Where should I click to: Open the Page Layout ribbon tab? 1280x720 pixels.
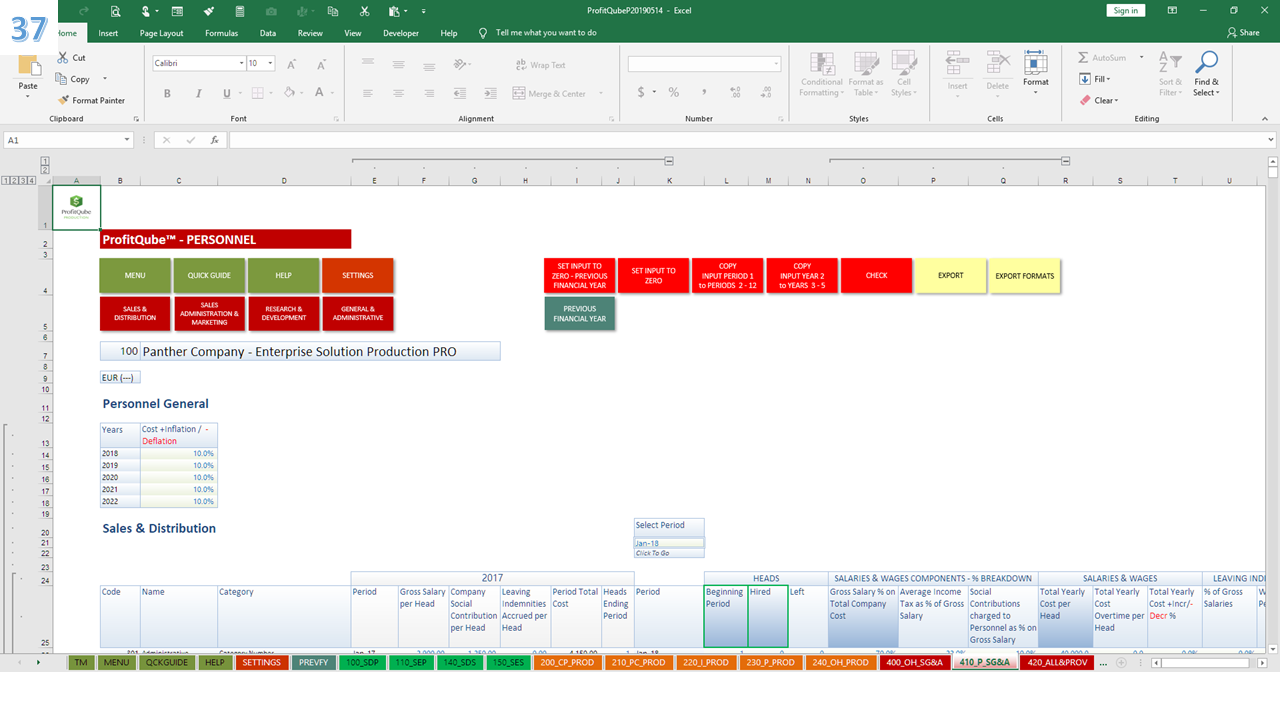(161, 33)
